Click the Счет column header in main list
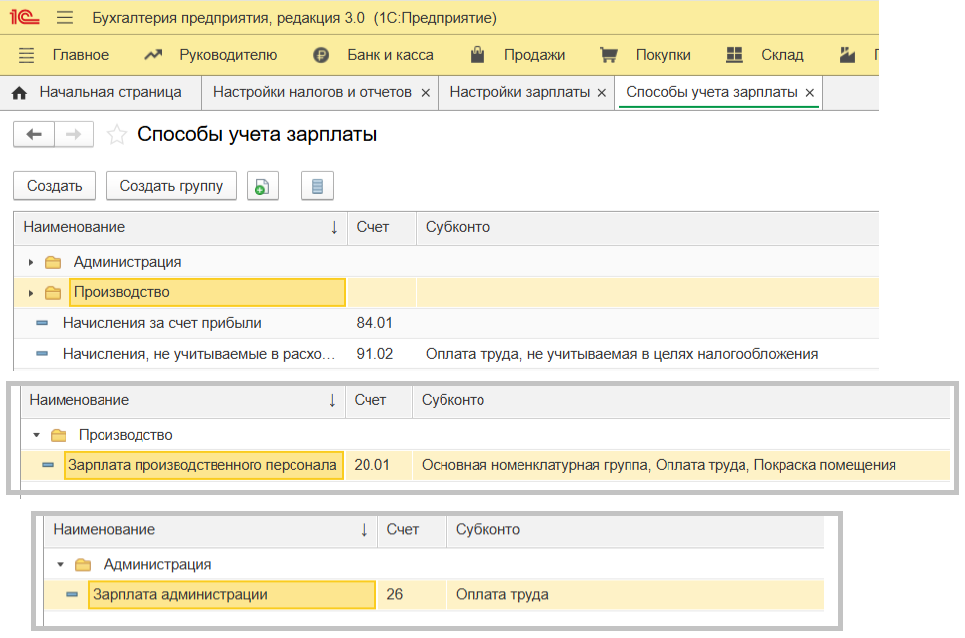 point(382,228)
